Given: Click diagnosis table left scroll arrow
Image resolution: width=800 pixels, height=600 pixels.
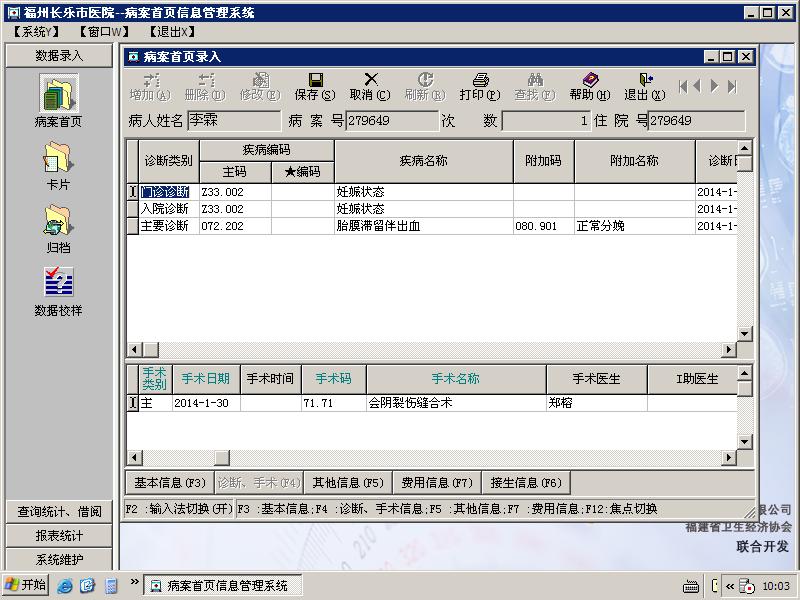Looking at the screenshot, I should pos(134,349).
